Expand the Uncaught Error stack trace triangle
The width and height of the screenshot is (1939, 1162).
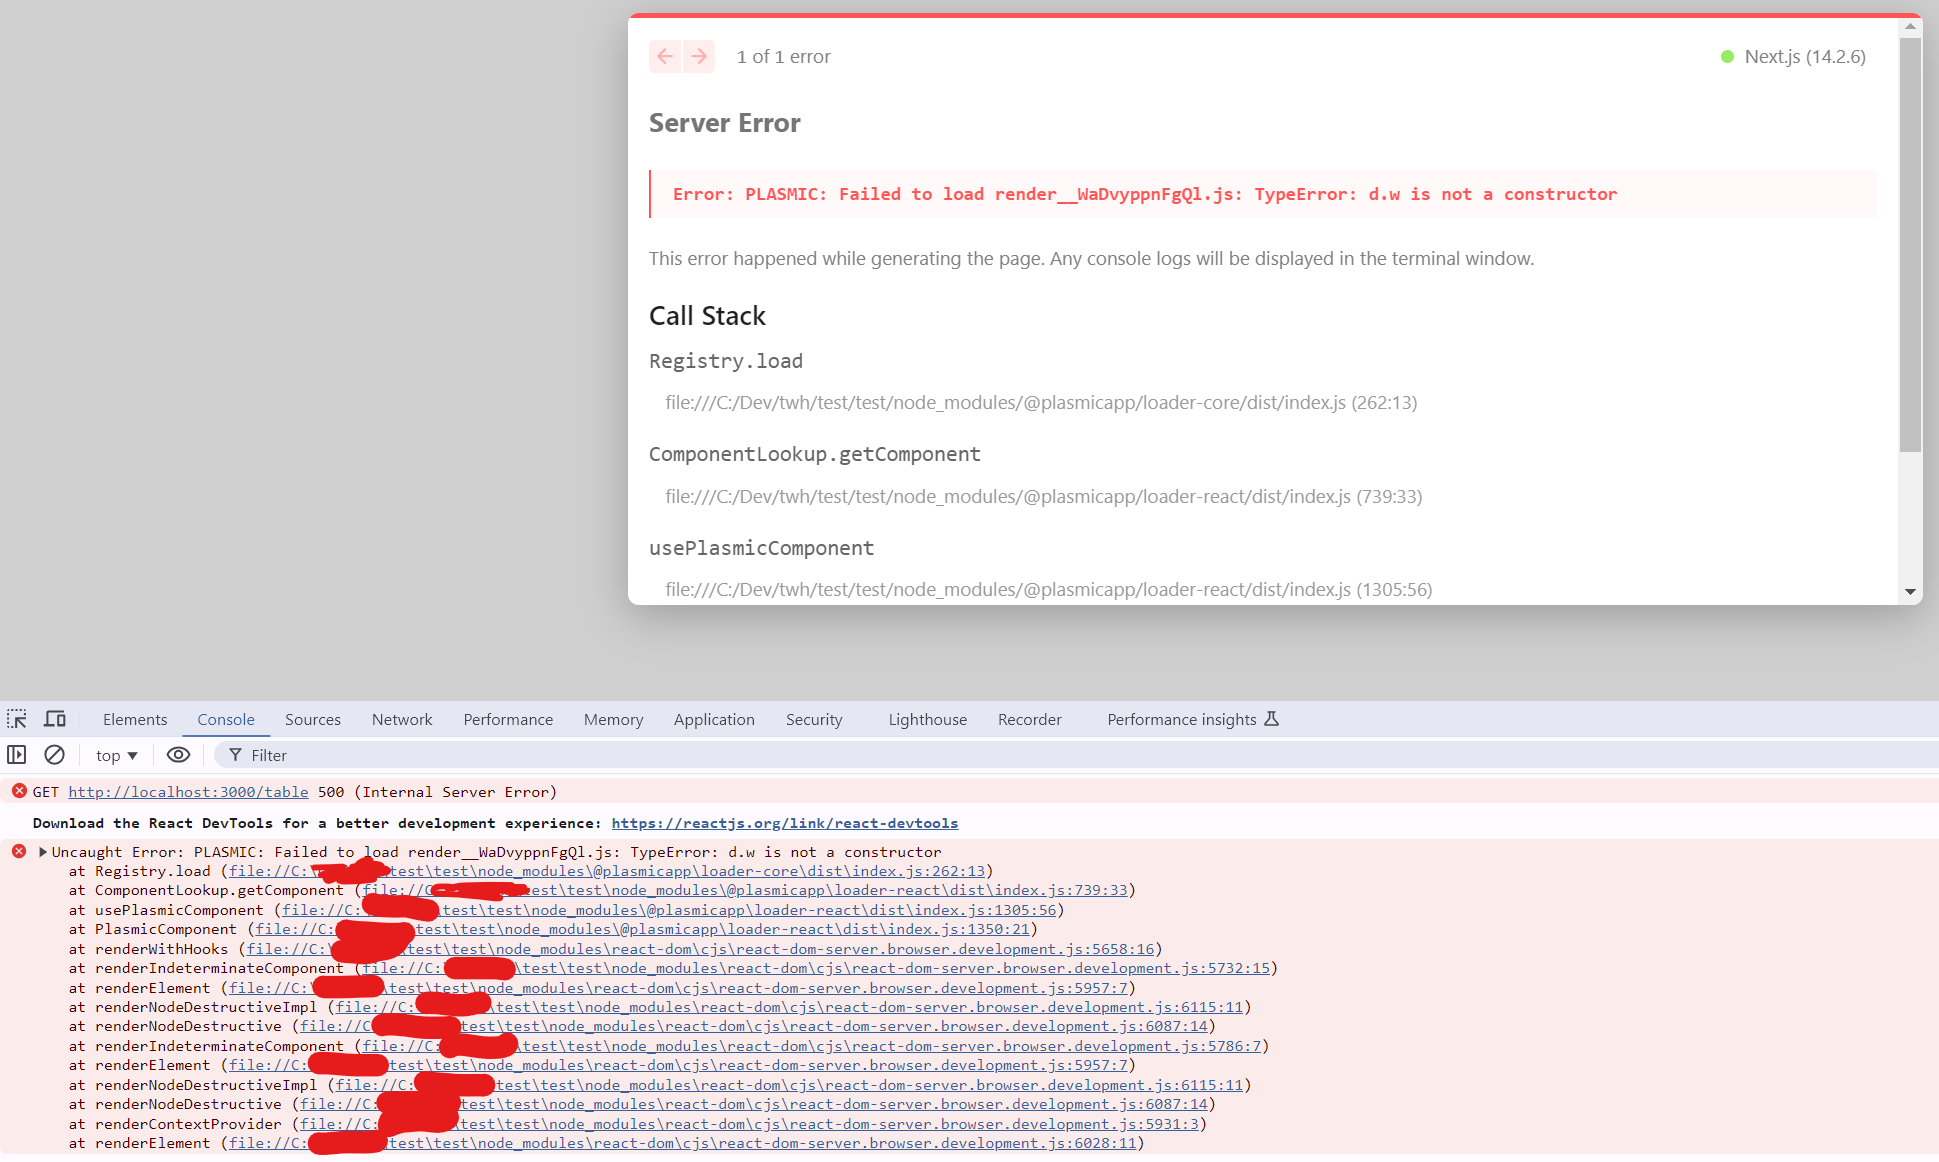43,852
